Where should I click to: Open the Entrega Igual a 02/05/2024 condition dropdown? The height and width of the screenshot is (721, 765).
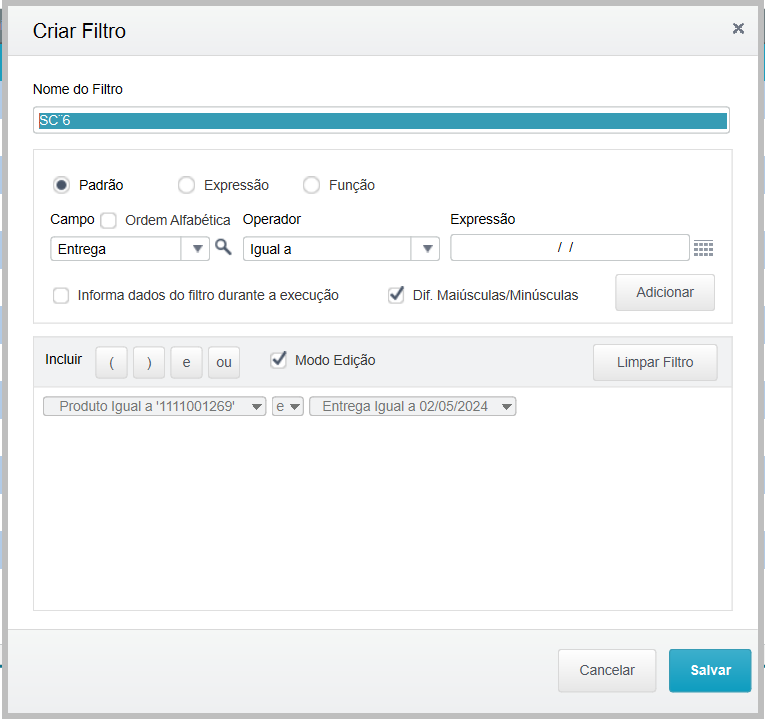pyautogui.click(x=507, y=407)
